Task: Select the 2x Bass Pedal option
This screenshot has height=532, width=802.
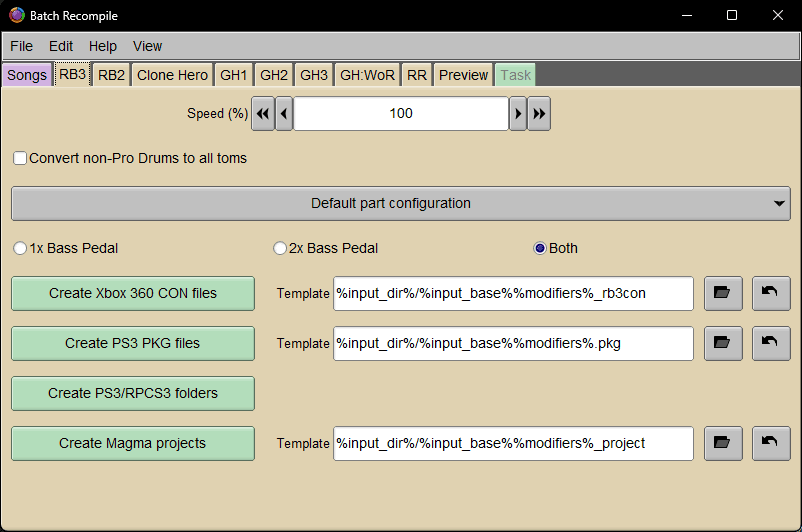Action: click(280, 248)
